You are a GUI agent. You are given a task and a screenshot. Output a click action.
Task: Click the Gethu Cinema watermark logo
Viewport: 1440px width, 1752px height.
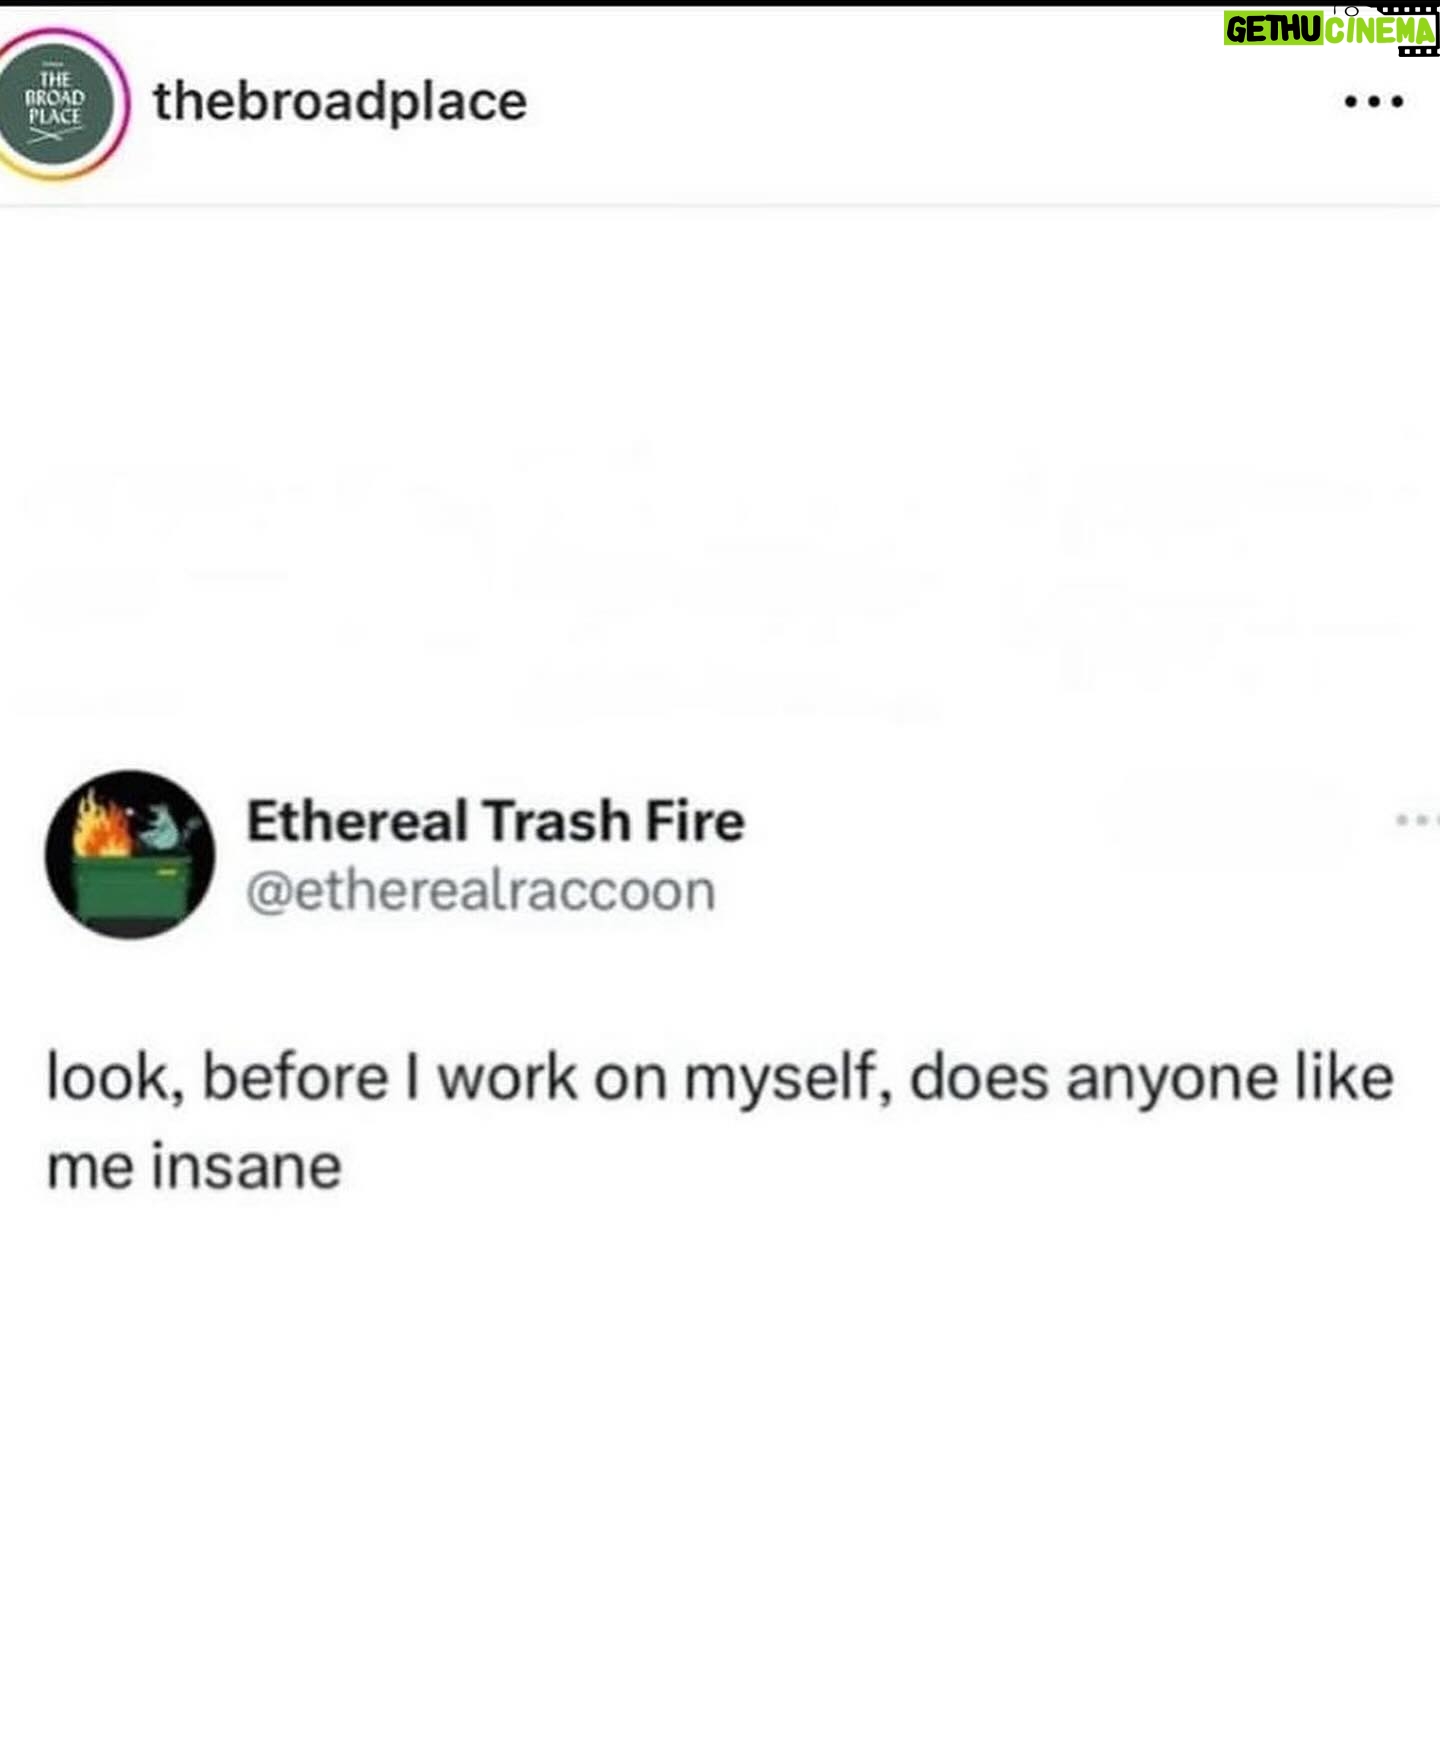(x=1331, y=29)
